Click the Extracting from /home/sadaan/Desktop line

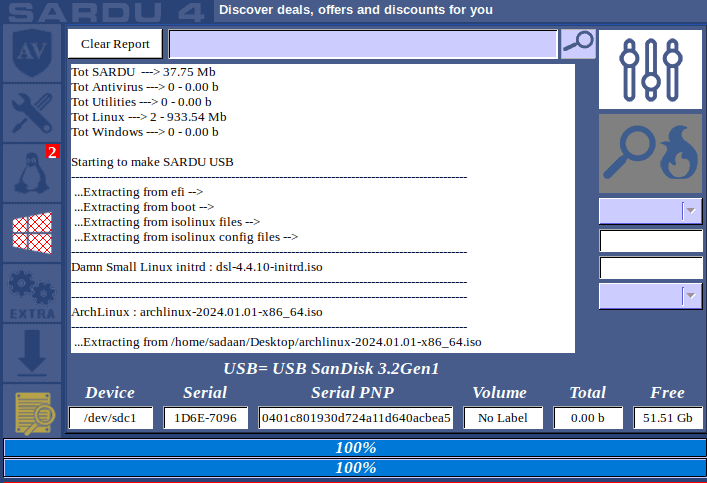278,342
